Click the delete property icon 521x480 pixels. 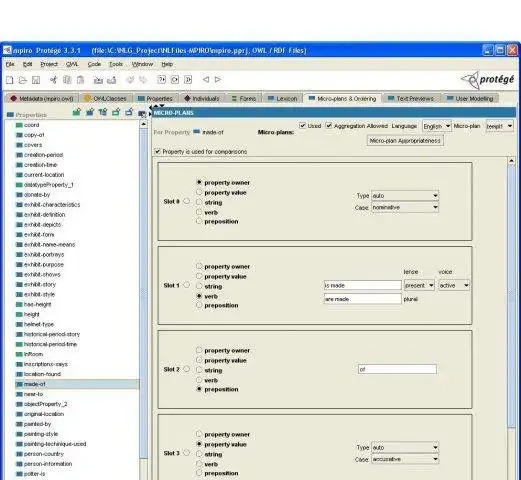[x=142, y=113]
